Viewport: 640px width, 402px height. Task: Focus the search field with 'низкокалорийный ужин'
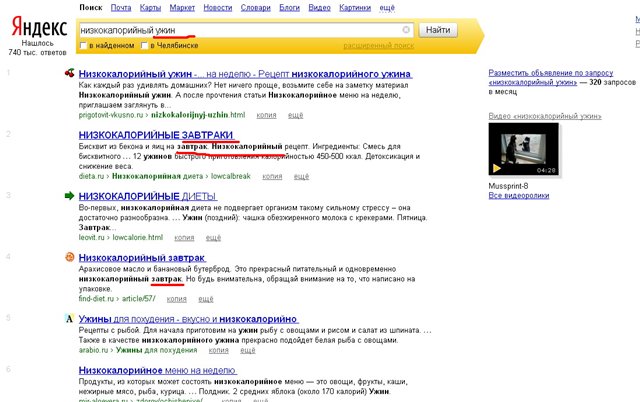point(246,30)
